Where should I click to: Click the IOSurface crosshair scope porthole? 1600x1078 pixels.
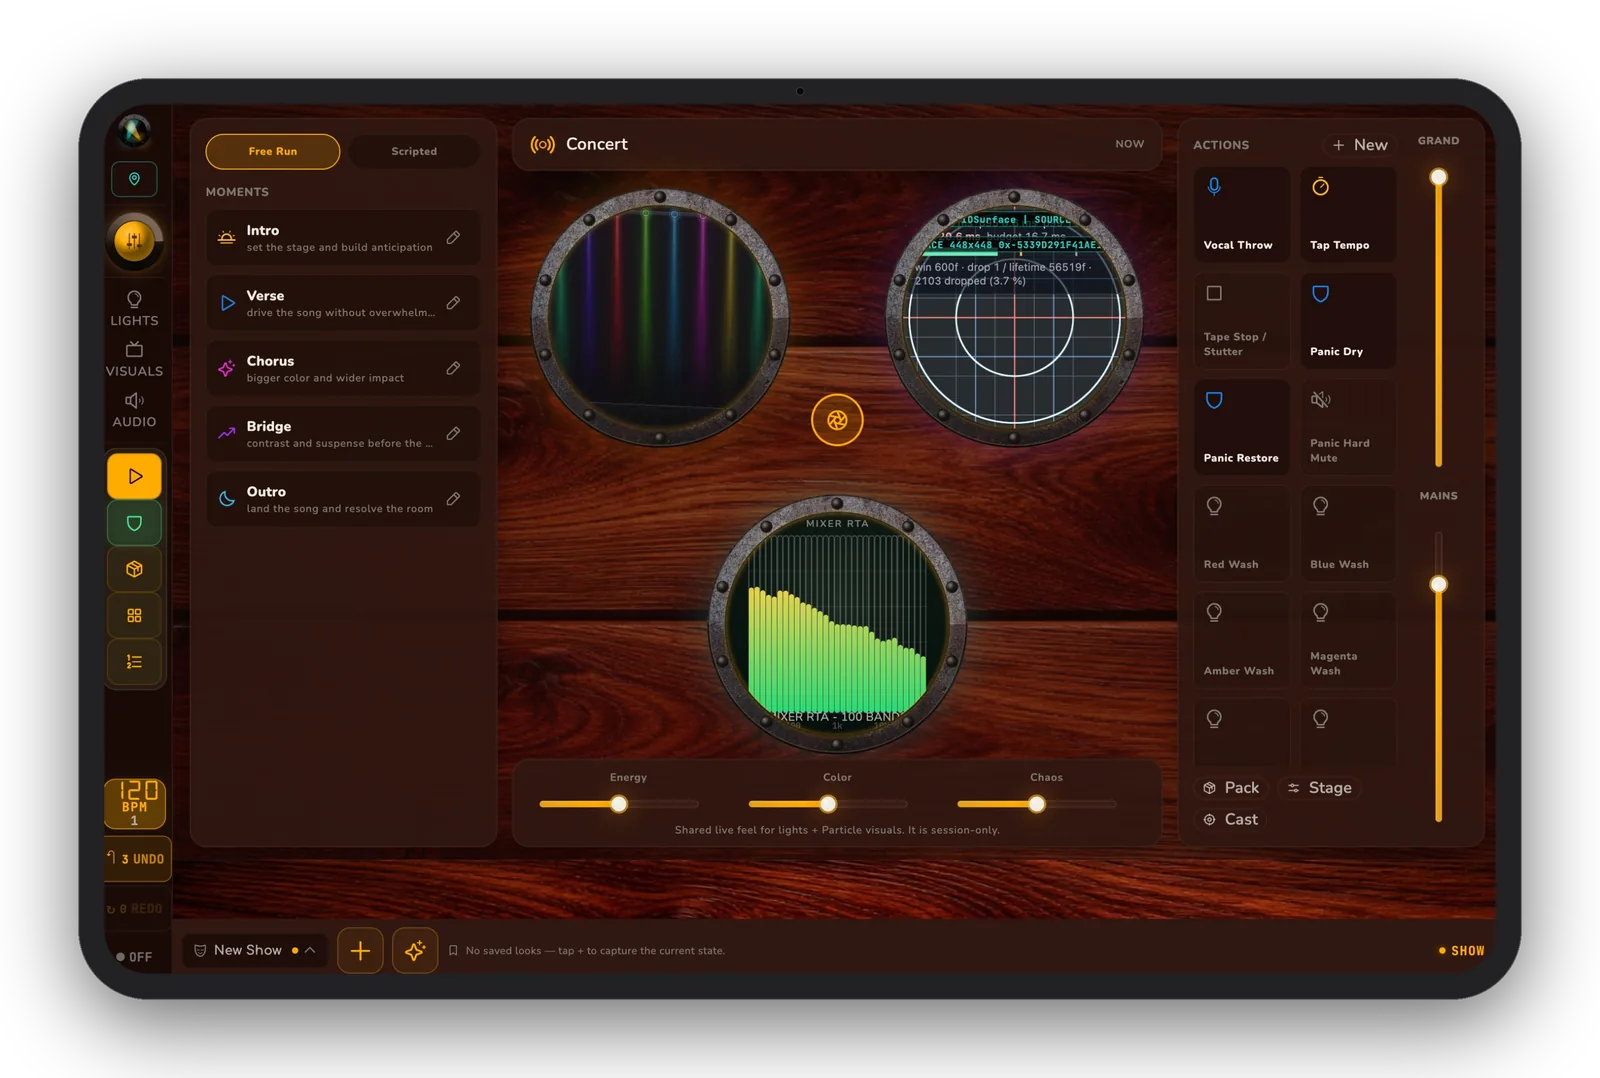pyautogui.click(x=1014, y=317)
